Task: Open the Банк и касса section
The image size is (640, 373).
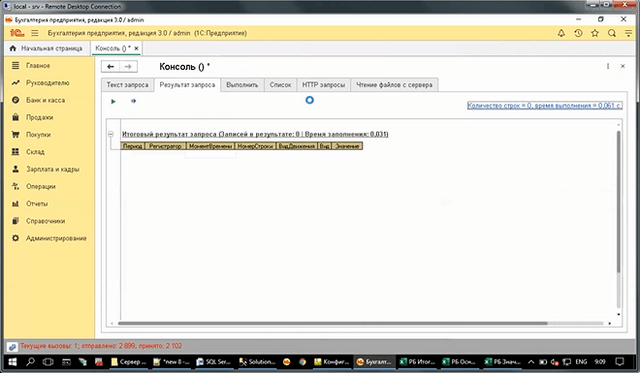Action: (x=45, y=100)
